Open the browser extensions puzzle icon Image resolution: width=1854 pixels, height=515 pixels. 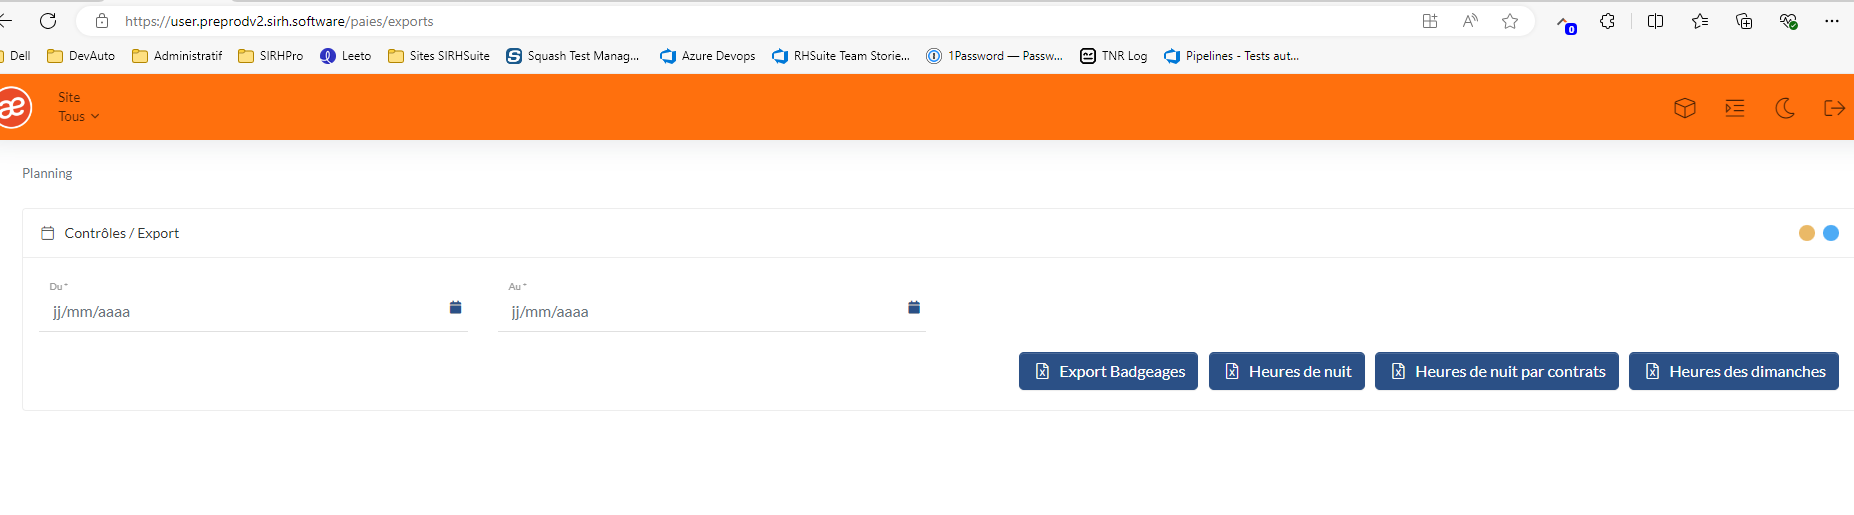click(x=1607, y=21)
